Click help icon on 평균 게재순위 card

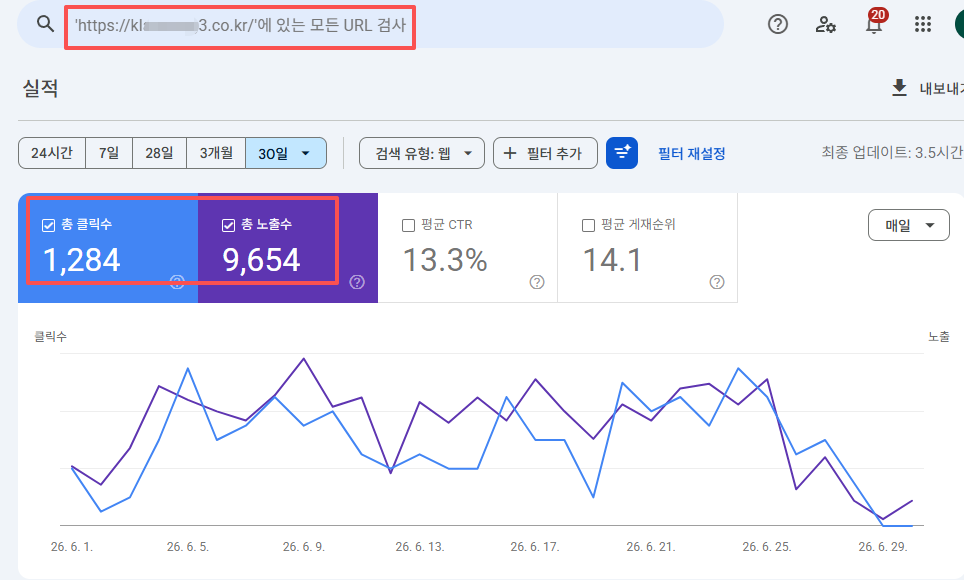pos(717,282)
